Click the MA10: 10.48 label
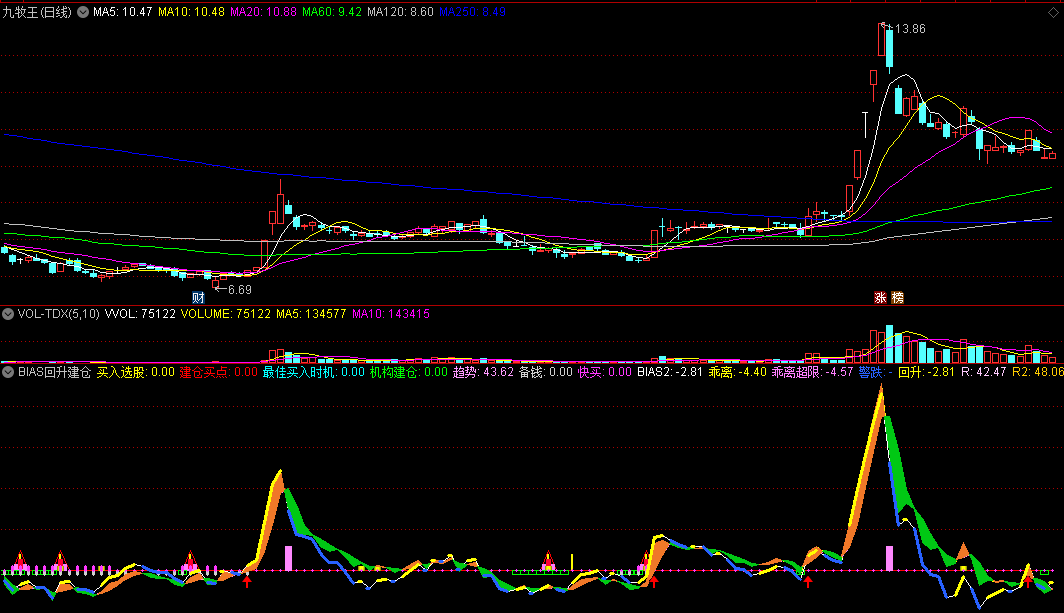 (191, 12)
